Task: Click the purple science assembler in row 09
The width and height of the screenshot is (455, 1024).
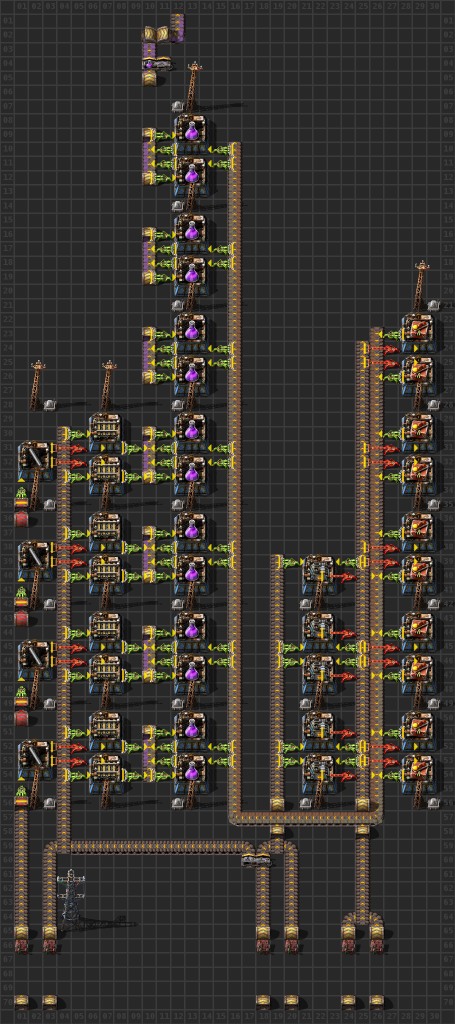Action: pyautogui.click(x=190, y=133)
